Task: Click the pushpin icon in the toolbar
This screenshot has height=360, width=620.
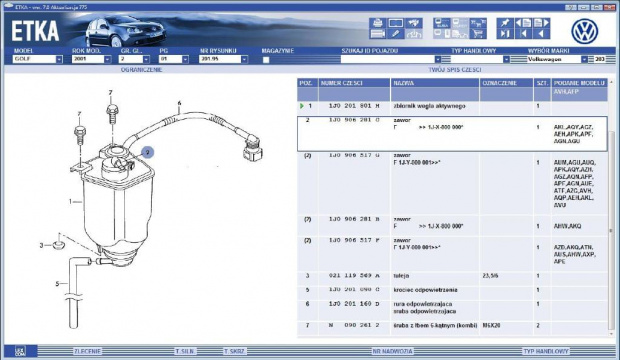Action: pos(505,23)
